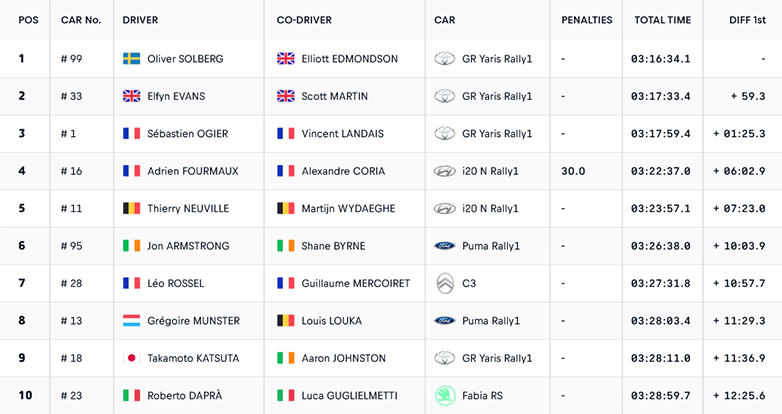The image size is (782, 414).
Task: Open driver Elfyn EVANS's name link
Action: pos(178,96)
